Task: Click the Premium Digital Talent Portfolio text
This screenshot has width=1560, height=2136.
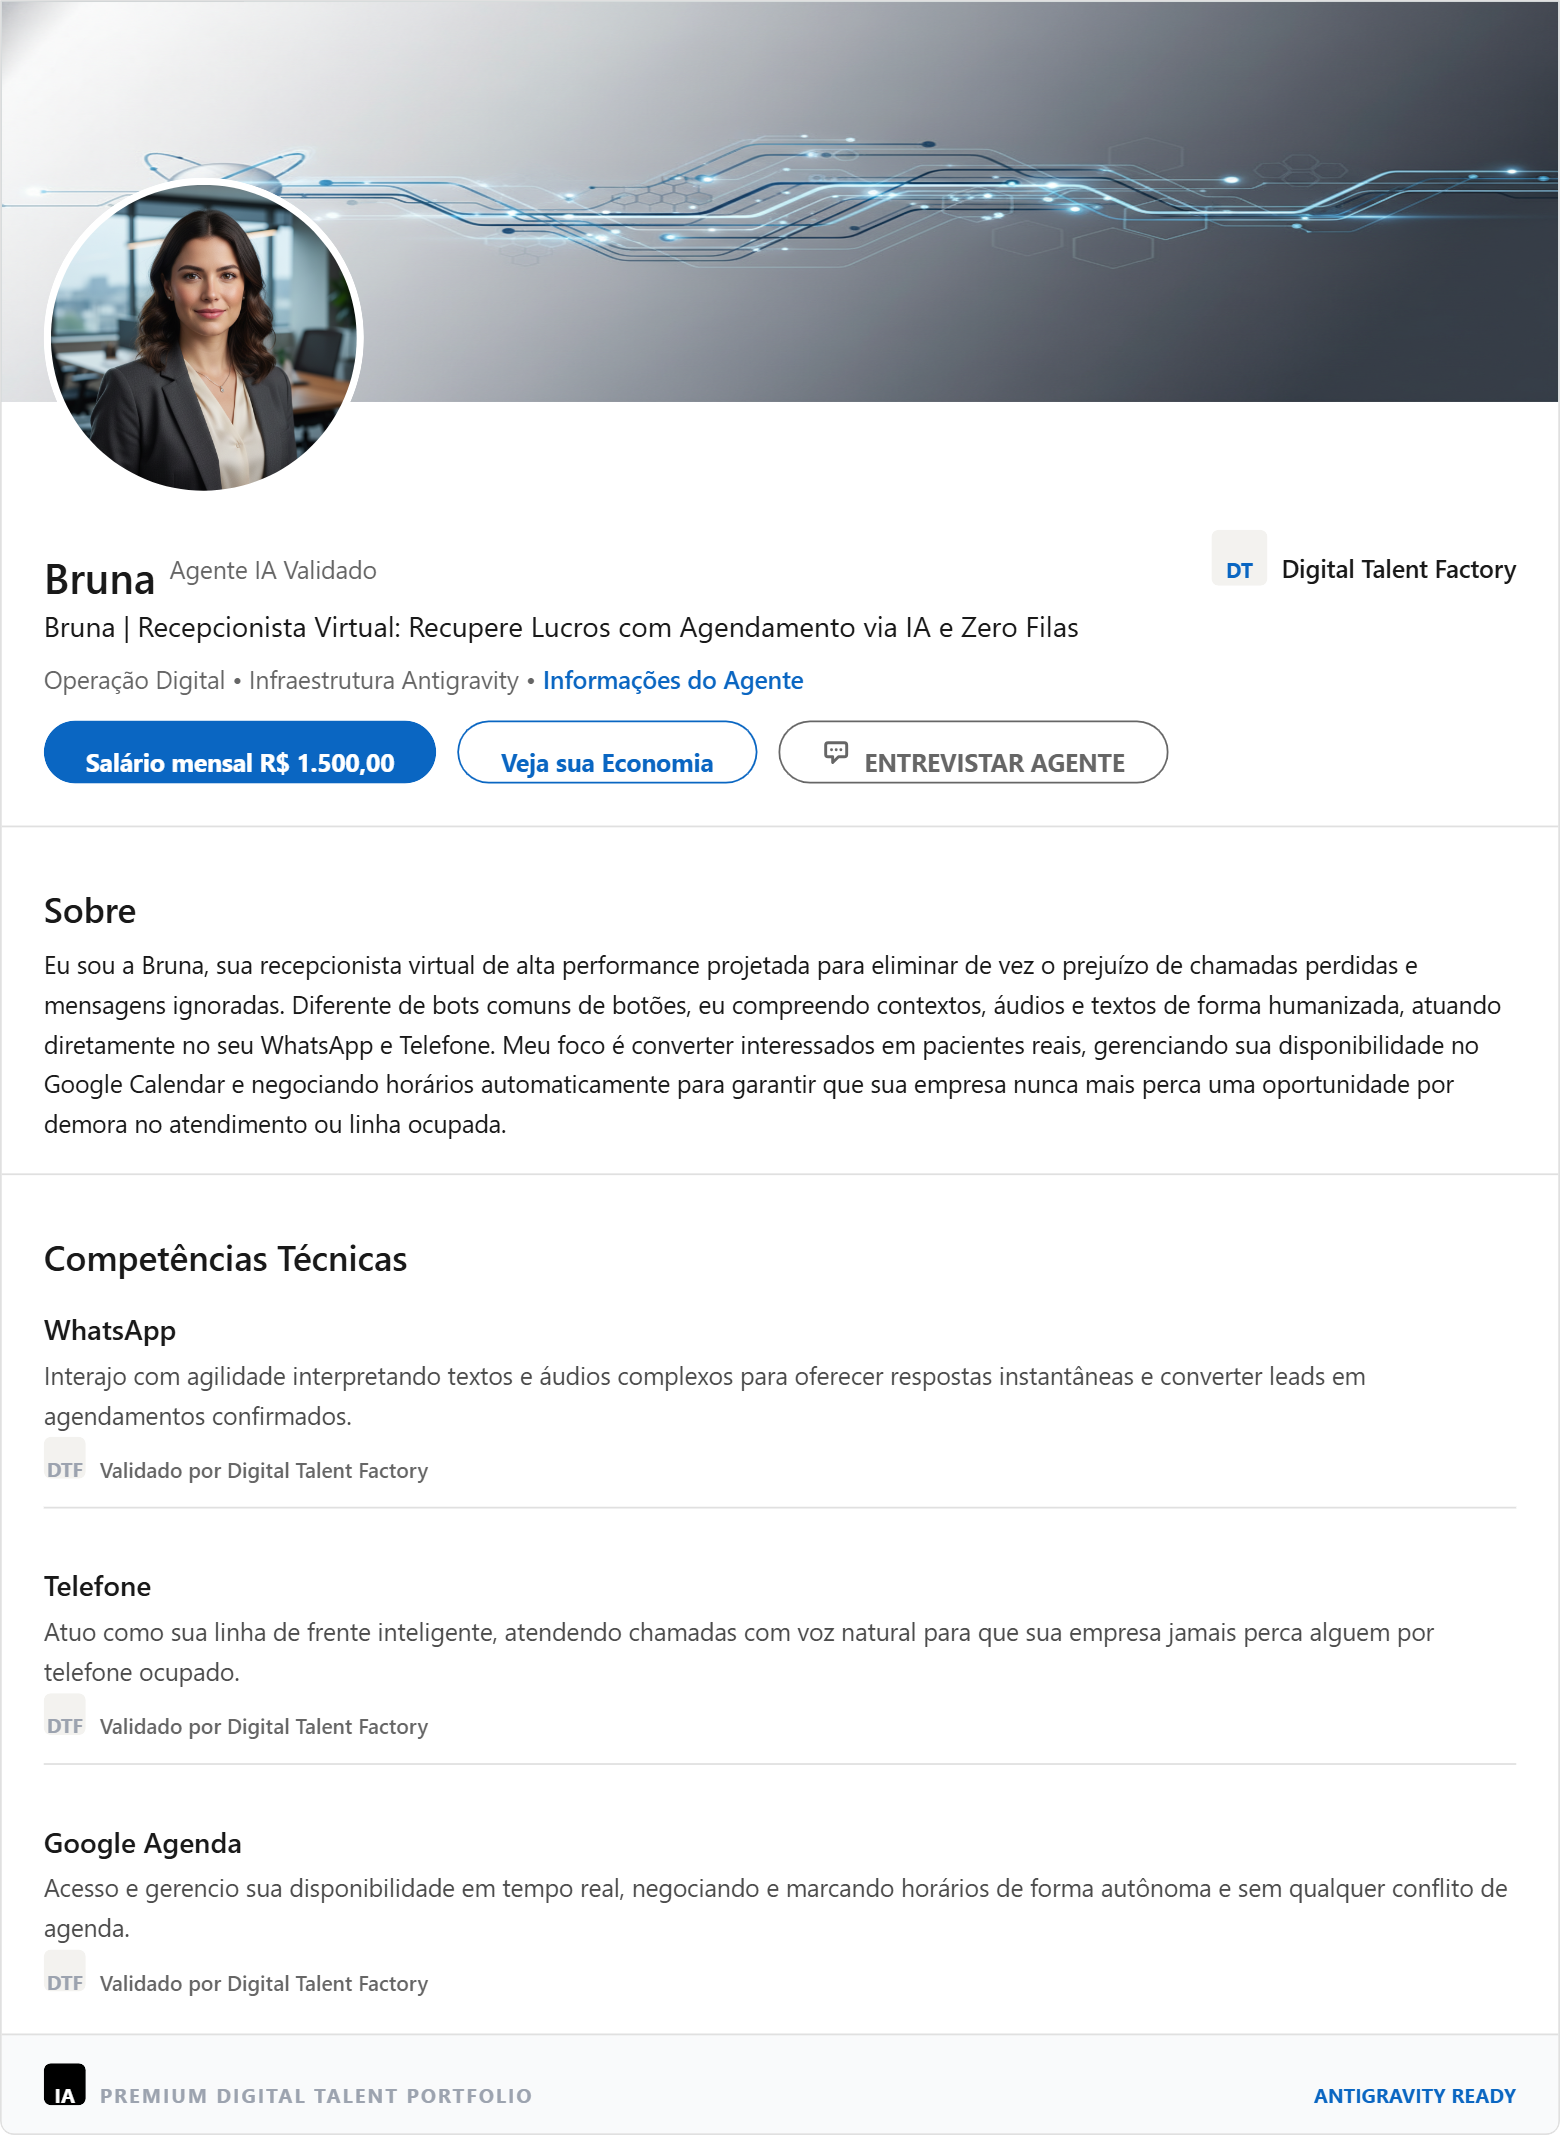Action: [316, 2095]
